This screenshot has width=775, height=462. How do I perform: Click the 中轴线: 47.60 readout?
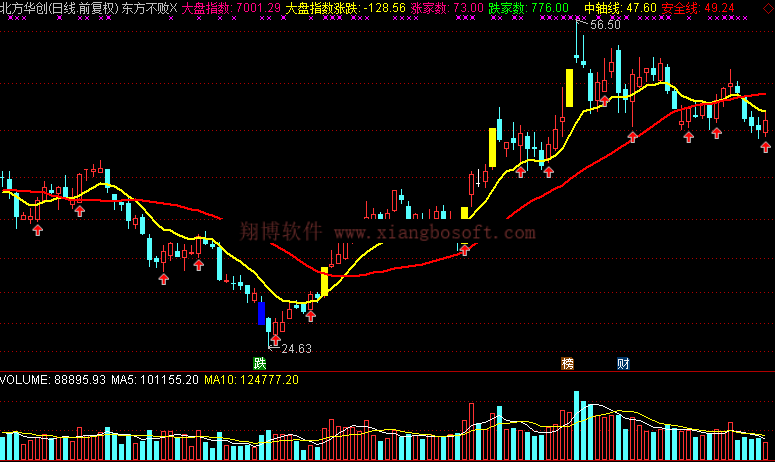[x=620, y=8]
